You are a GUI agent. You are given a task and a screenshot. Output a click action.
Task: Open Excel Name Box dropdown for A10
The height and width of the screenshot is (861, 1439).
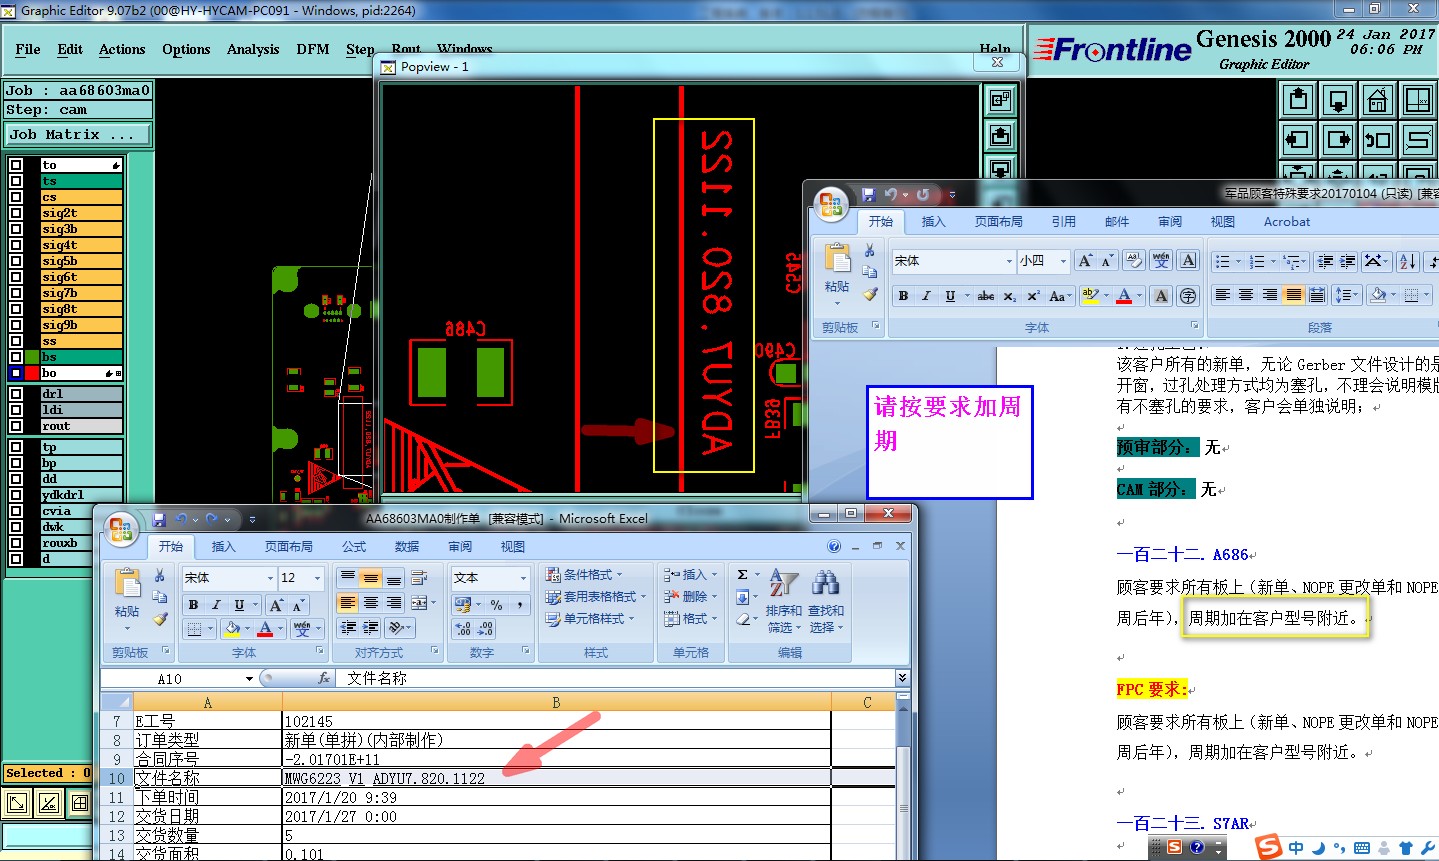click(x=250, y=679)
